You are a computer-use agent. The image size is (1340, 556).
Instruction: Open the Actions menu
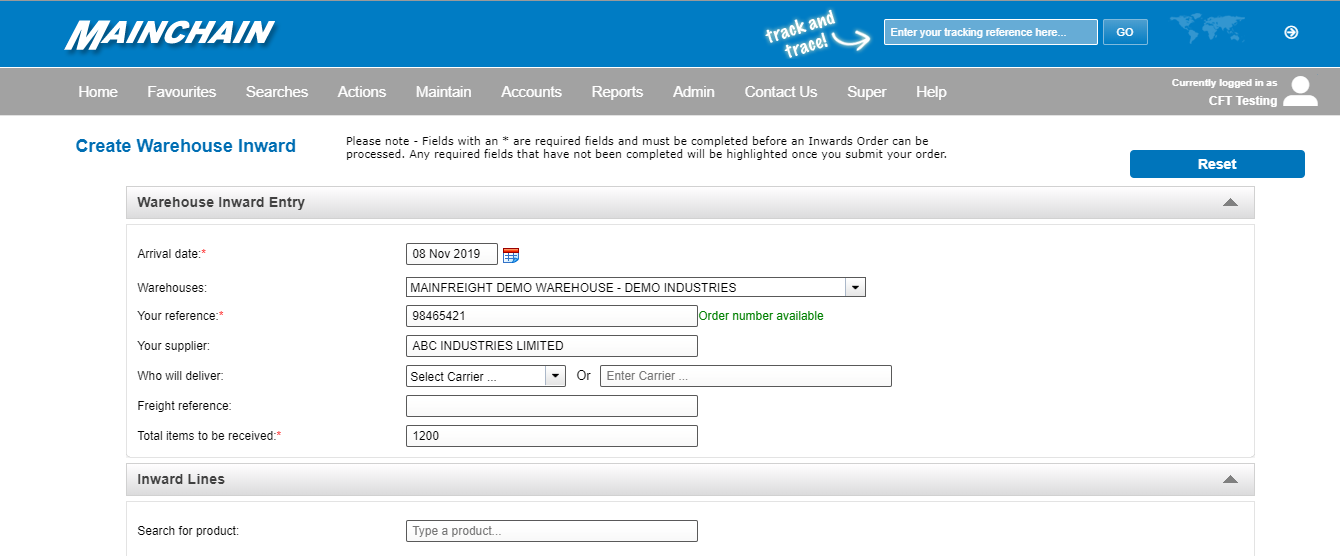pyautogui.click(x=362, y=92)
